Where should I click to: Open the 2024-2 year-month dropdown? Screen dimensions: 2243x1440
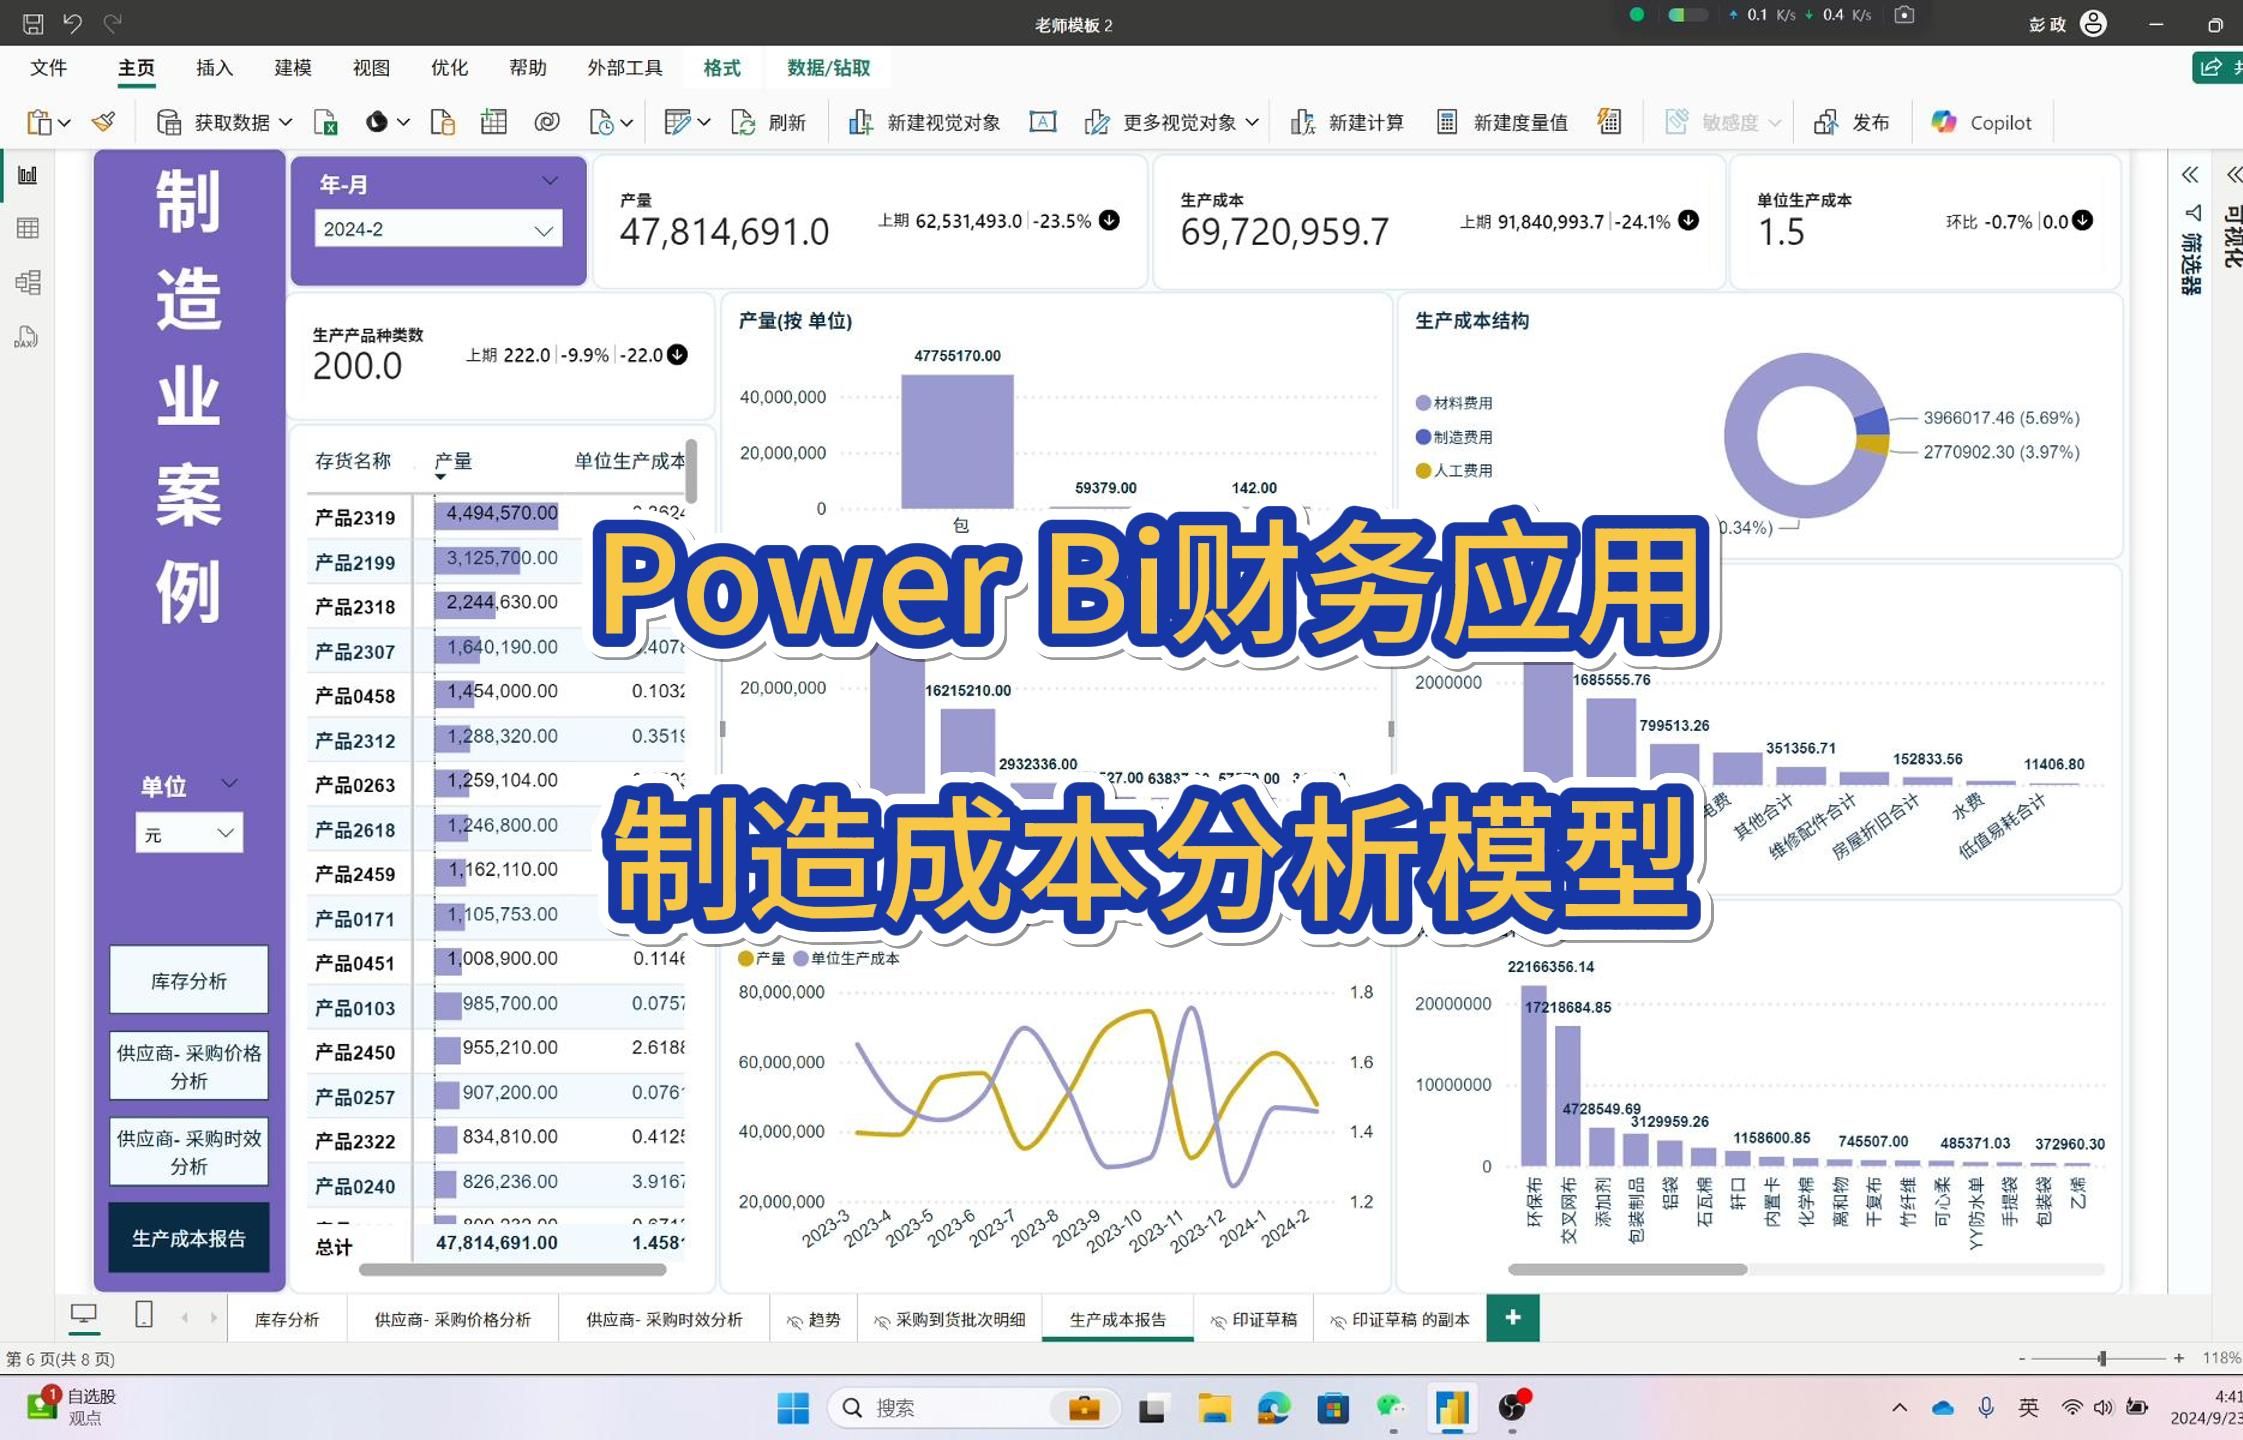(438, 229)
